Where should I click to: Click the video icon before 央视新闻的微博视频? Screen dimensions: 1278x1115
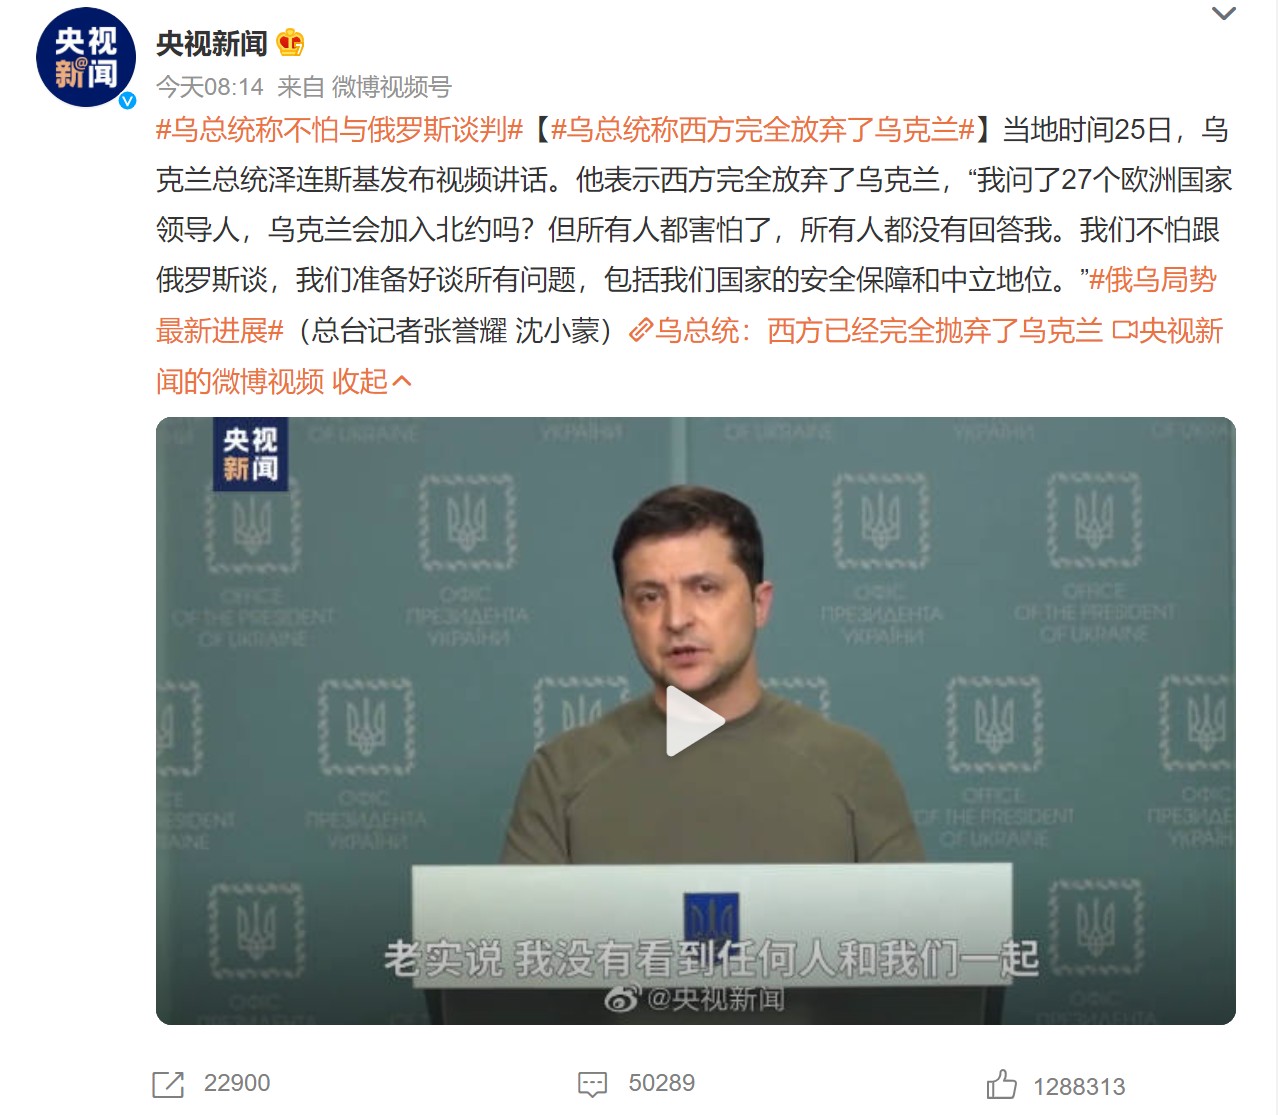(1125, 331)
